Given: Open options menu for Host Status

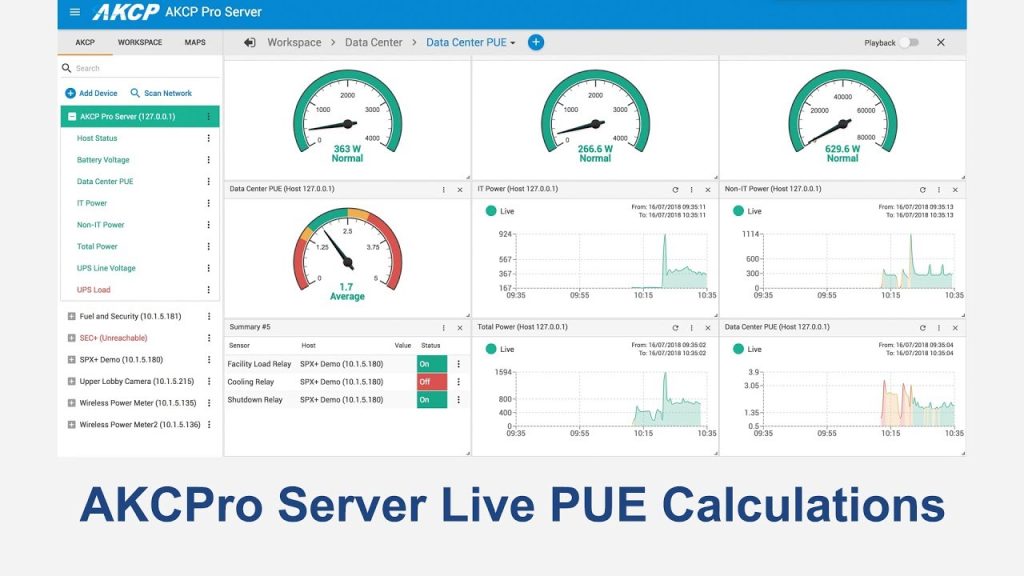Looking at the screenshot, I should pos(208,138).
